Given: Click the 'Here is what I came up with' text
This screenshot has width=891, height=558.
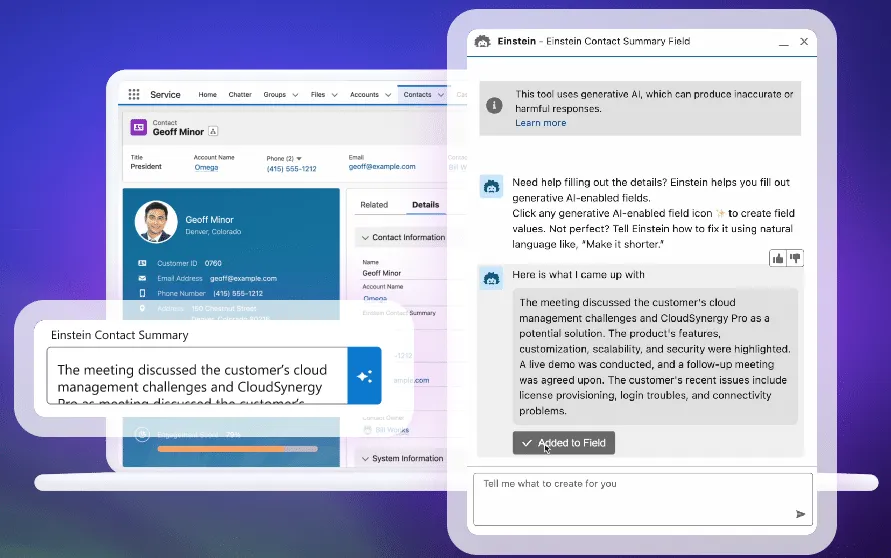Looking at the screenshot, I should (x=578, y=274).
